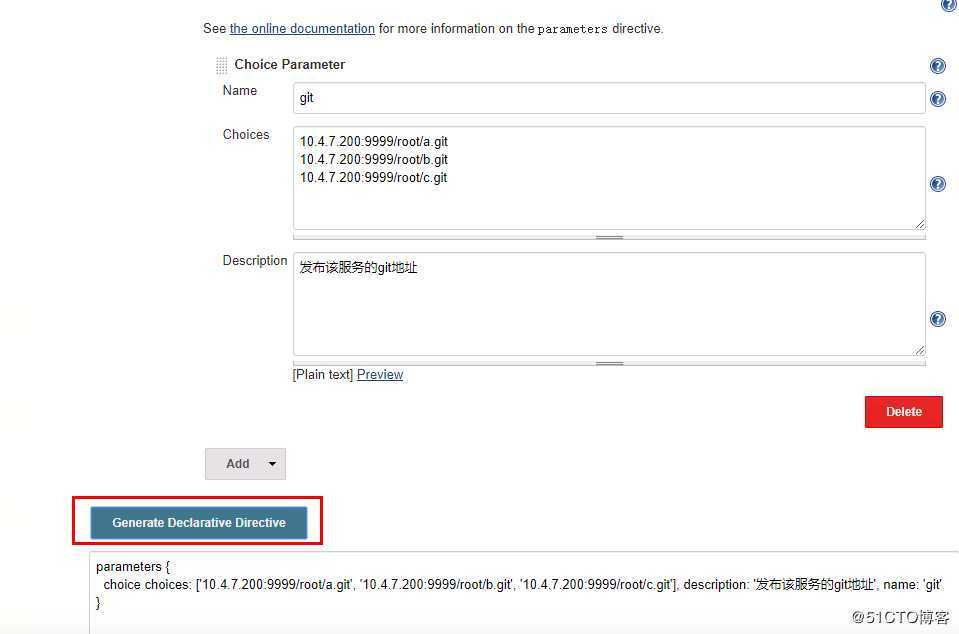This screenshot has height=634, width=959.
Task: Open the Add parameter dropdown
Action: [x=245, y=464]
